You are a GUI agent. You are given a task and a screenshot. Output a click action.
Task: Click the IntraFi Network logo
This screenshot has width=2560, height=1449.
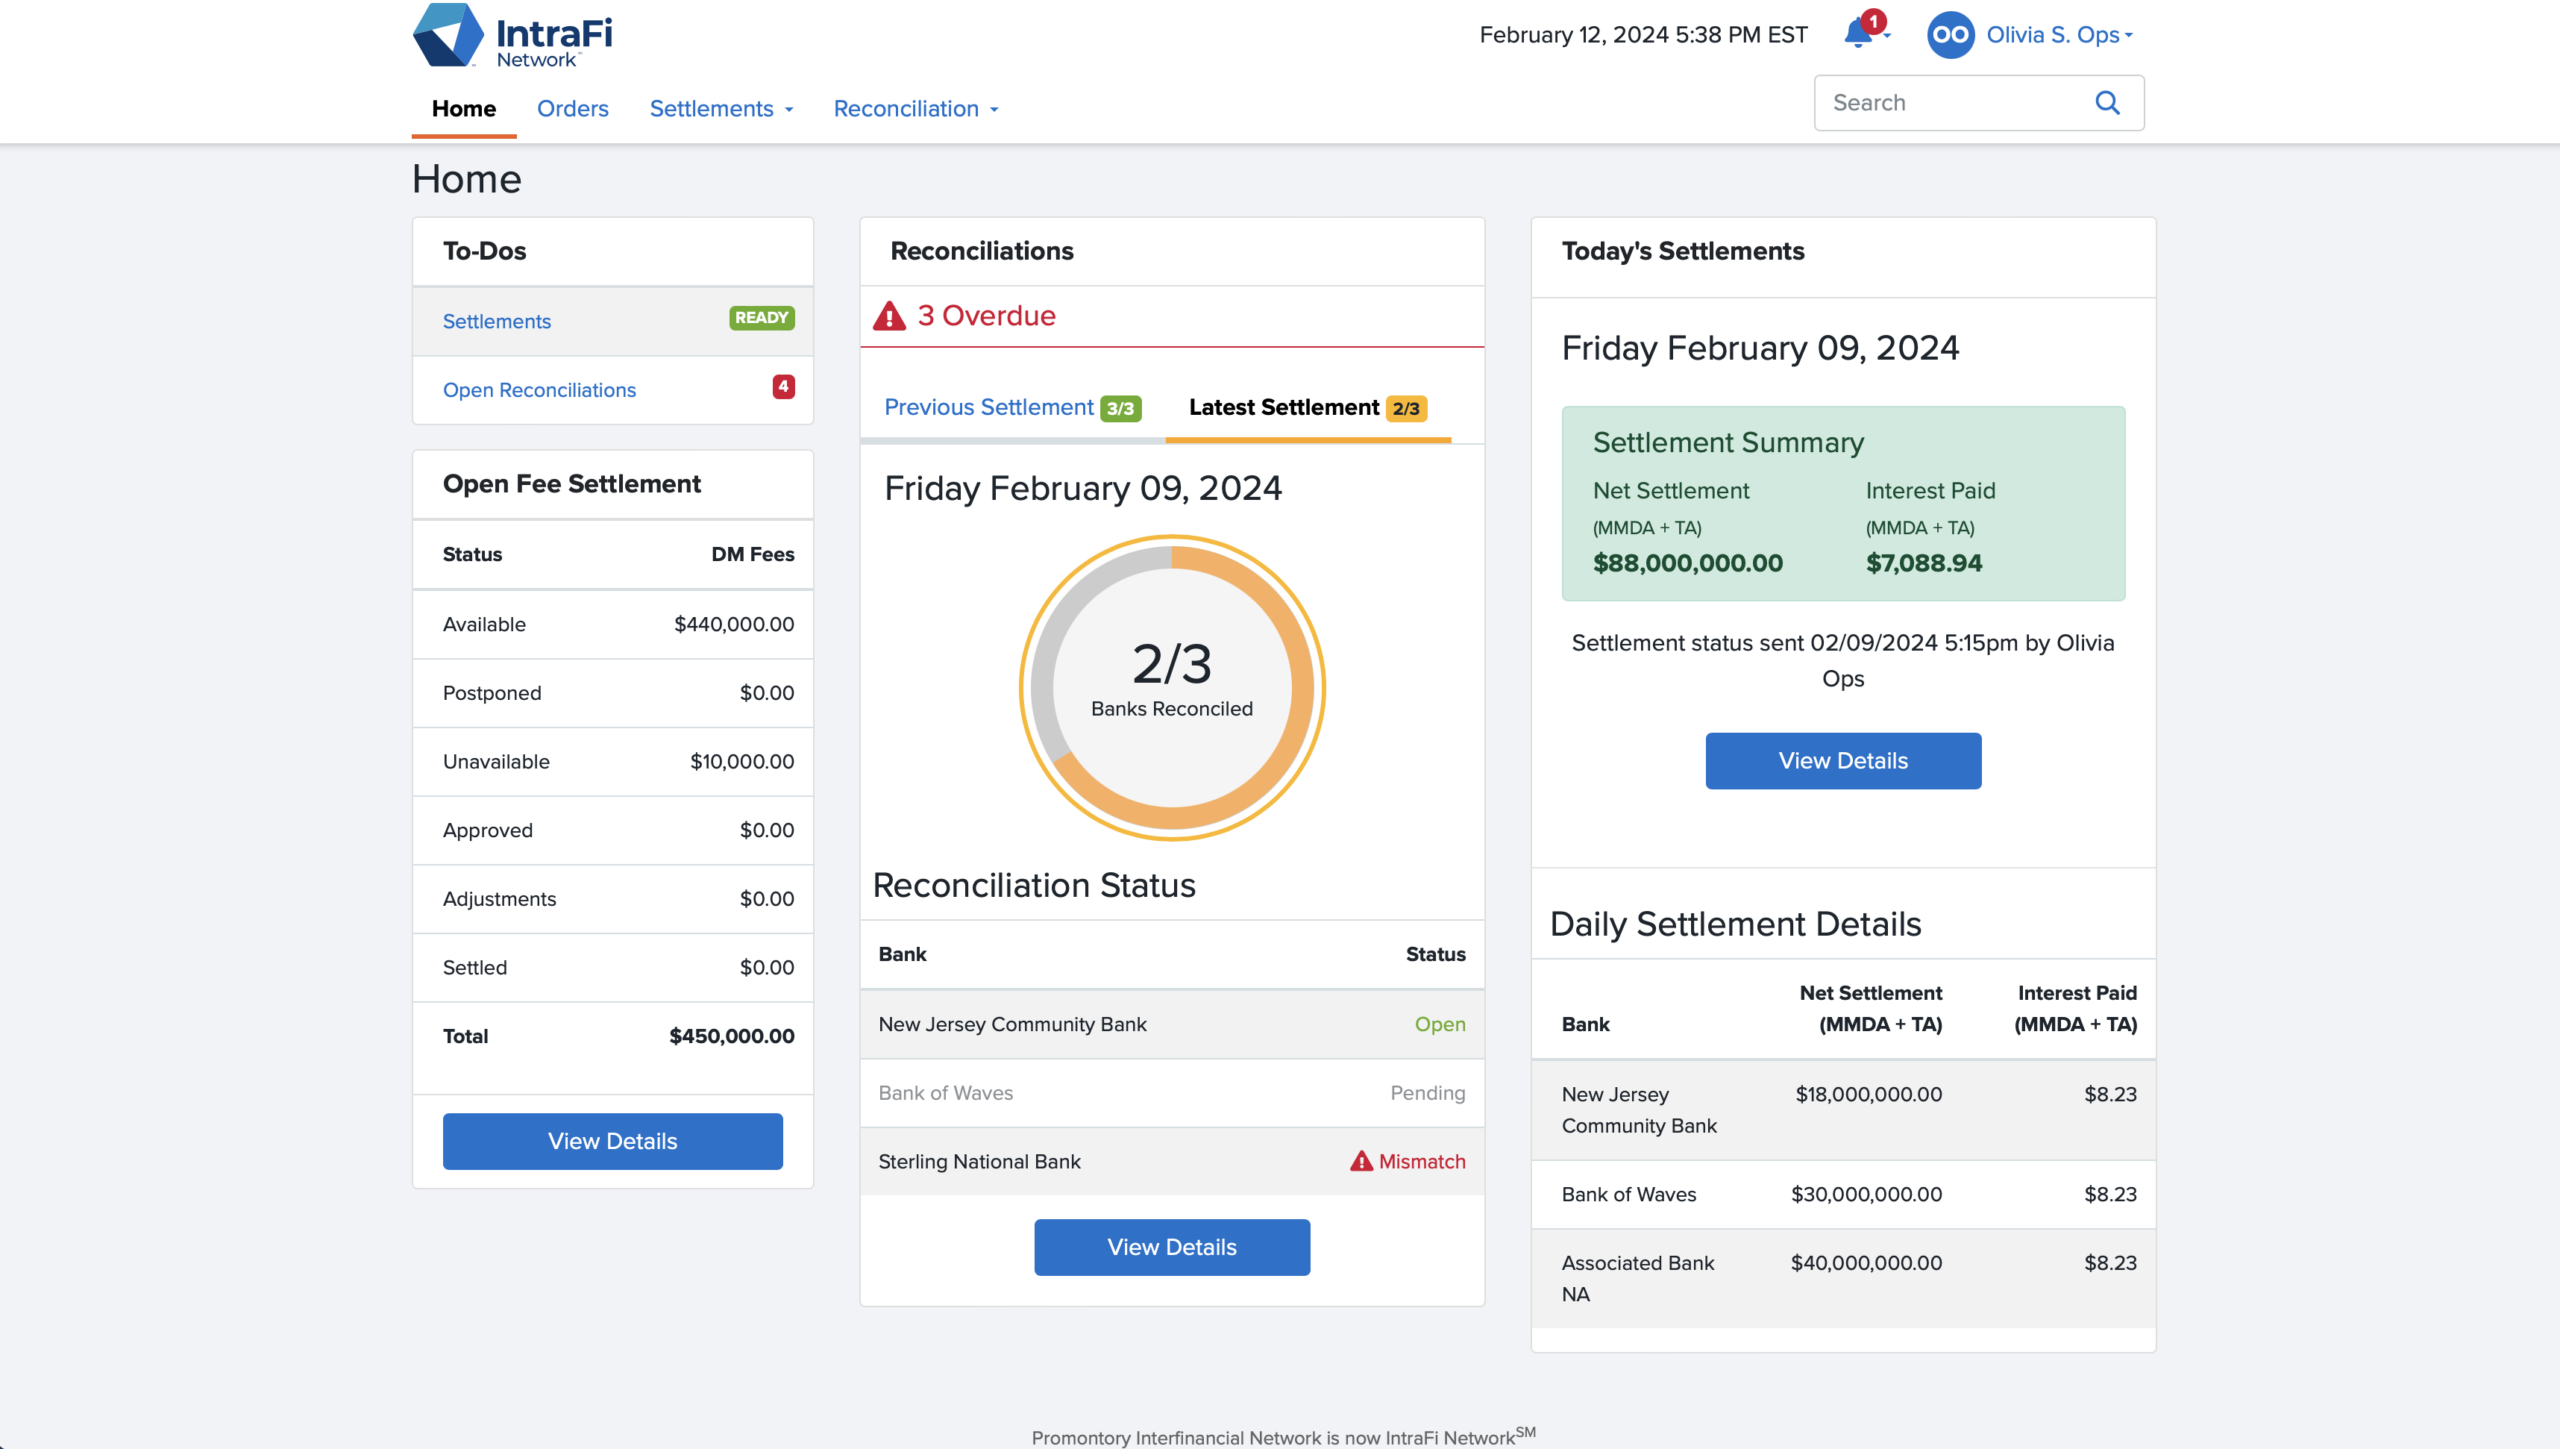[x=512, y=35]
